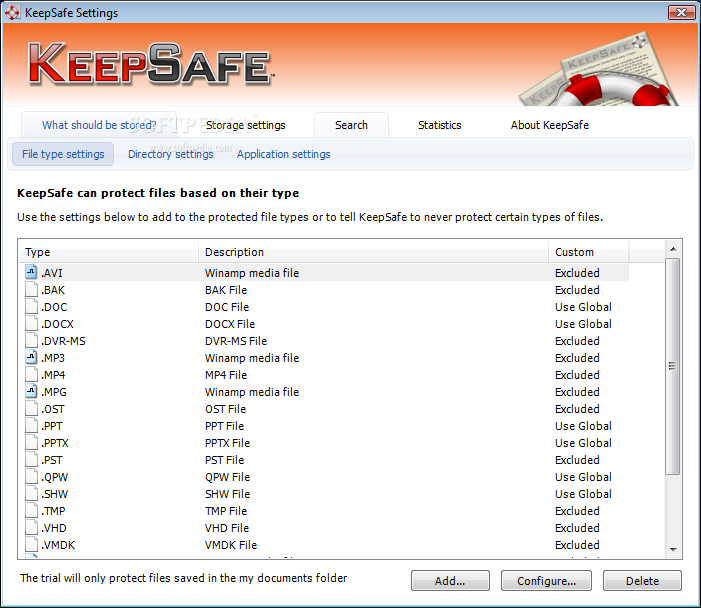Click the vertical scrollbar thumb in list
Viewport: 701px width, 608px height.
(672, 366)
